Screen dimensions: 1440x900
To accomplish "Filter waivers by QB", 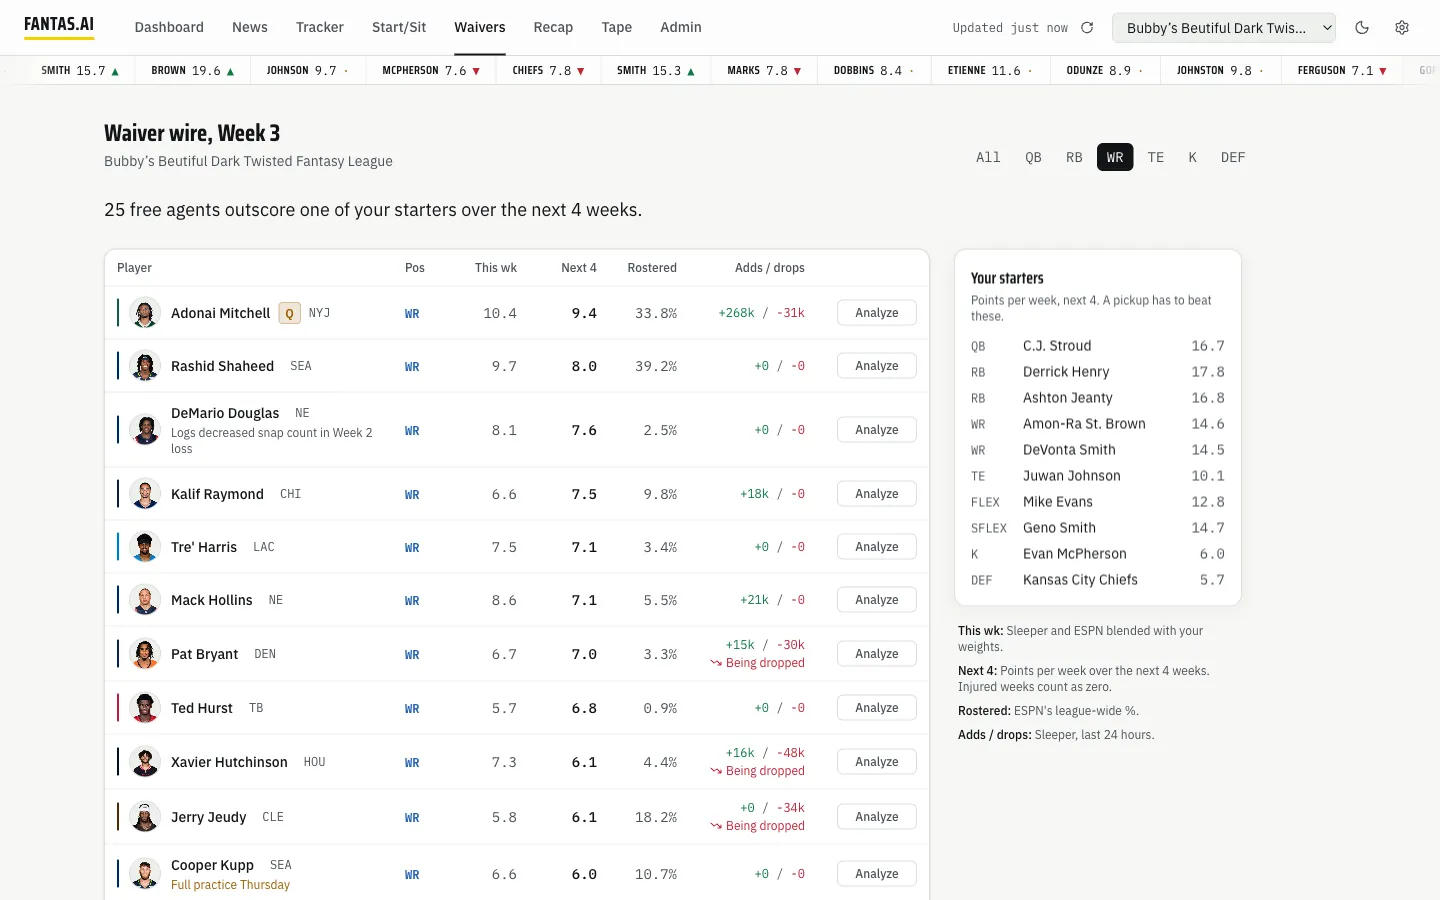I will tap(1033, 157).
